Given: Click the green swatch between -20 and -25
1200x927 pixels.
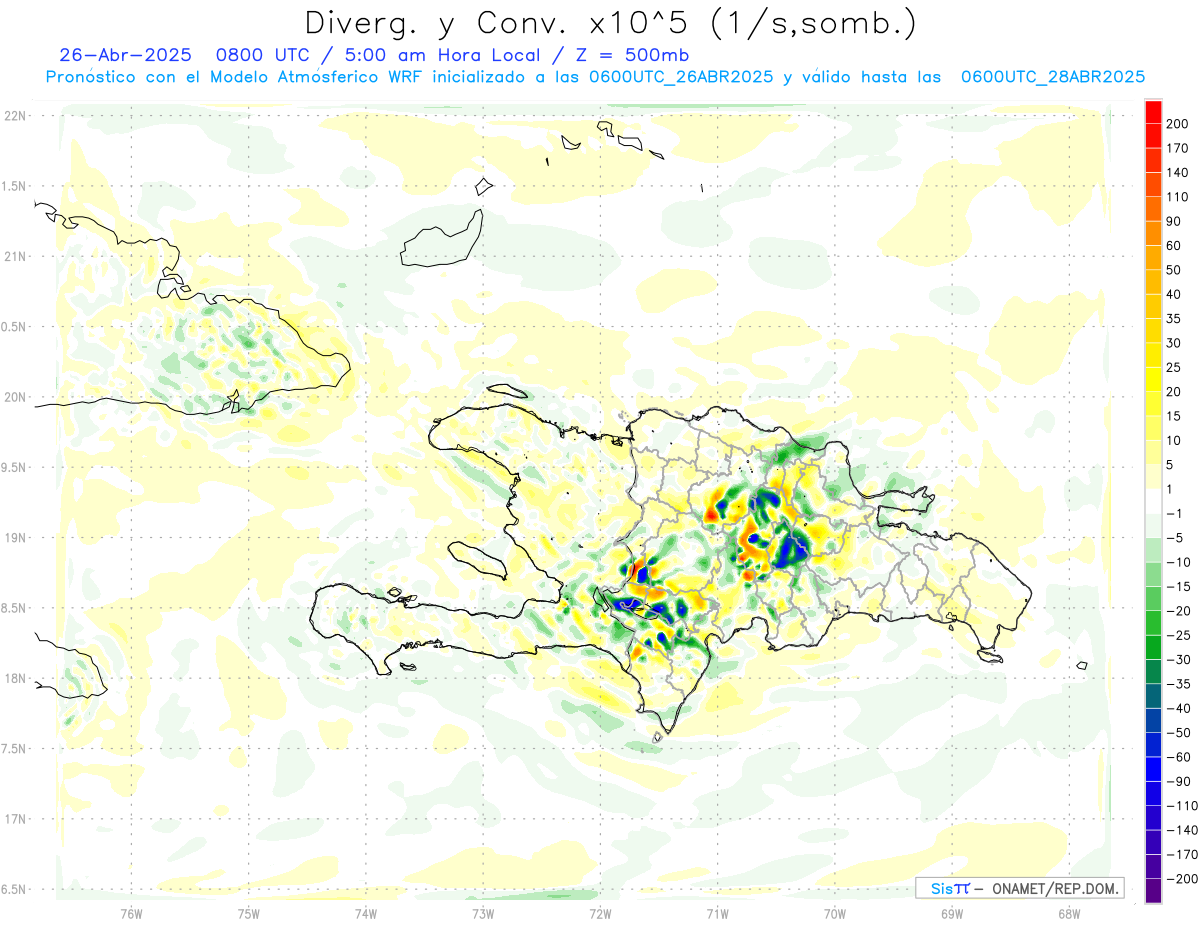Looking at the screenshot, I should tap(1153, 623).
